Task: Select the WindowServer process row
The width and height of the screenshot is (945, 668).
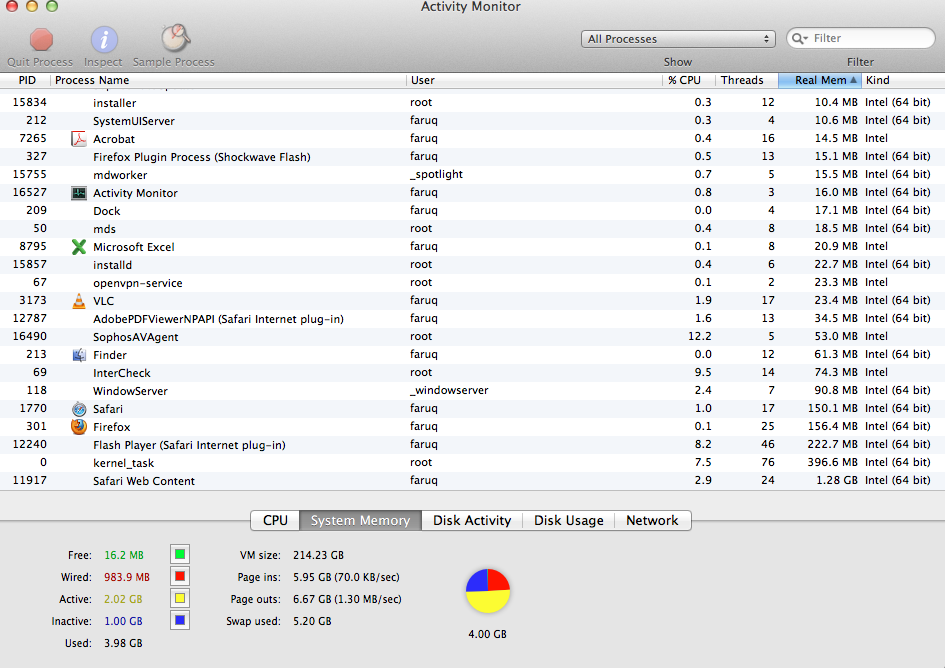Action: pos(472,391)
